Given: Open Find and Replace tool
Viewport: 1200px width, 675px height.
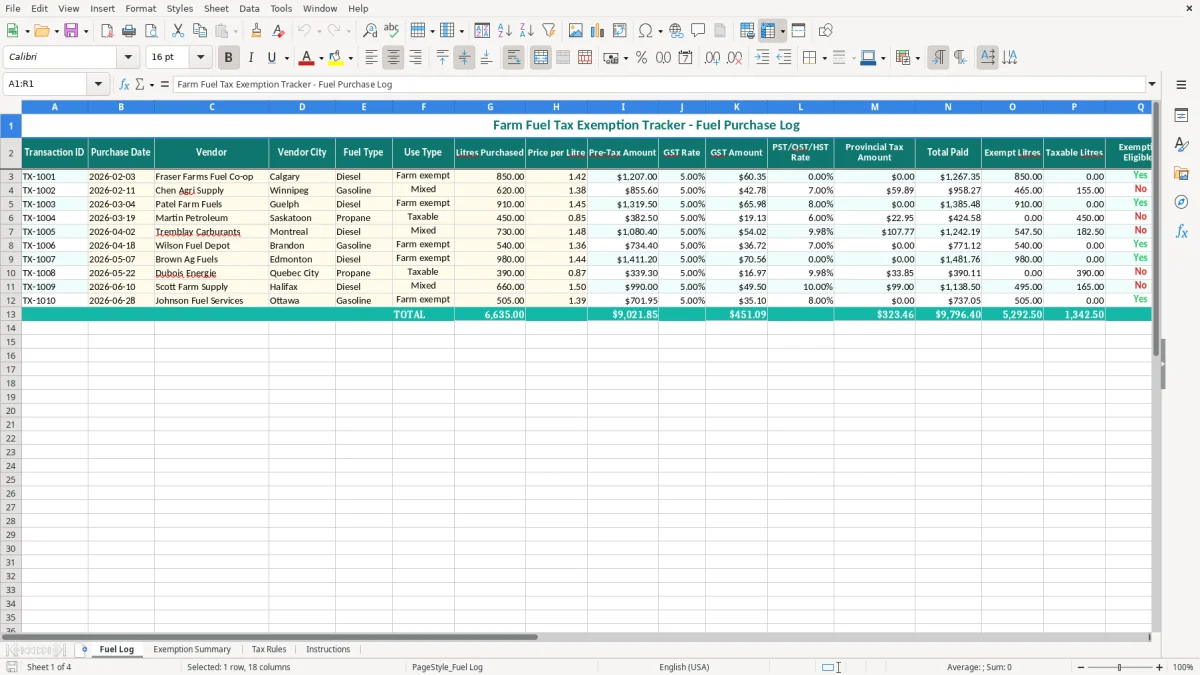Looking at the screenshot, I should pos(370,31).
